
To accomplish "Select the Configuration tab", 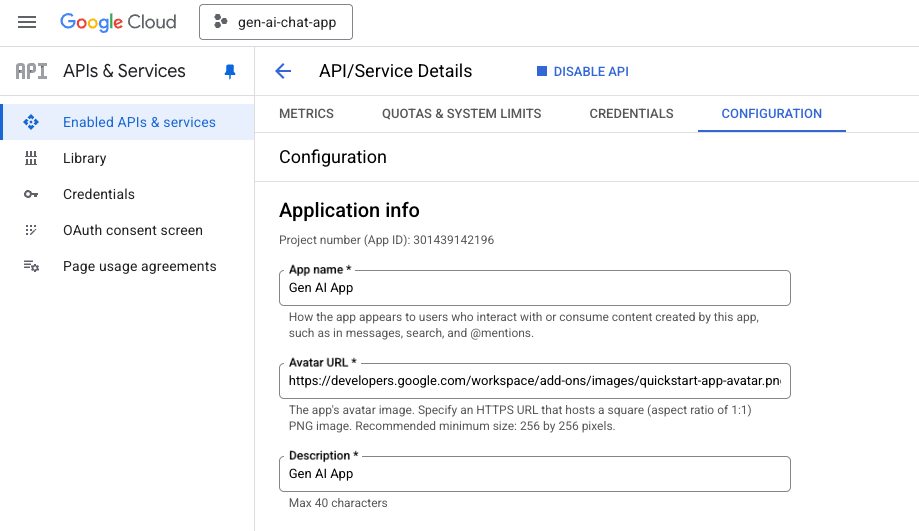I will pos(771,114).
